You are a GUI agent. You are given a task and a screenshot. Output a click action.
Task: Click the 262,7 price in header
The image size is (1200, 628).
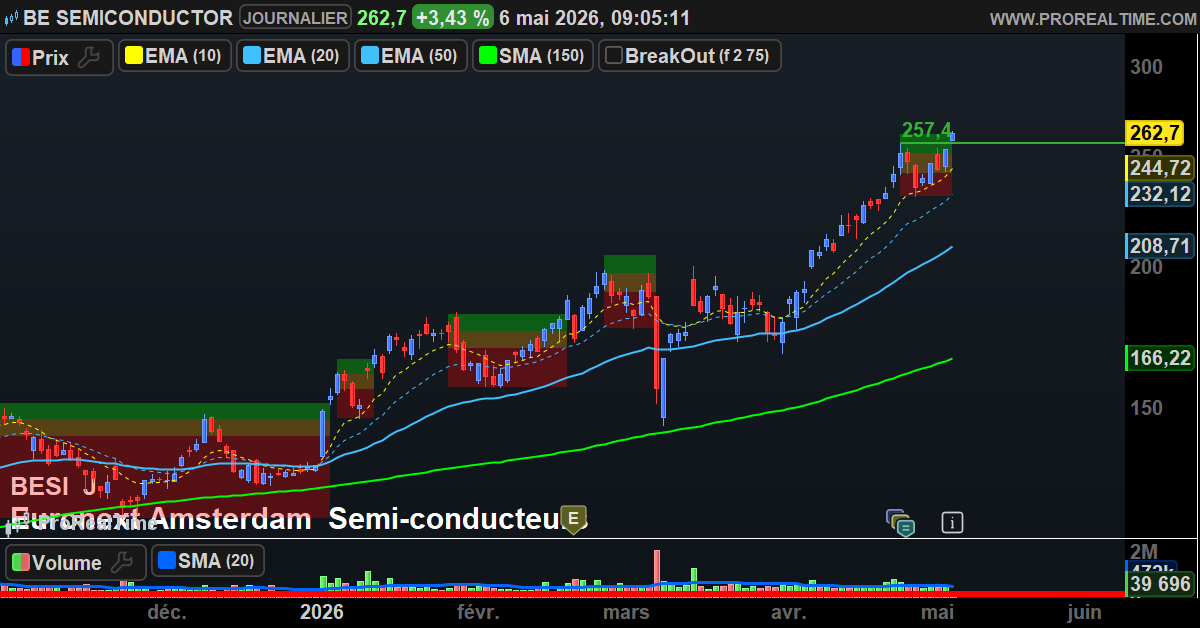click(381, 18)
